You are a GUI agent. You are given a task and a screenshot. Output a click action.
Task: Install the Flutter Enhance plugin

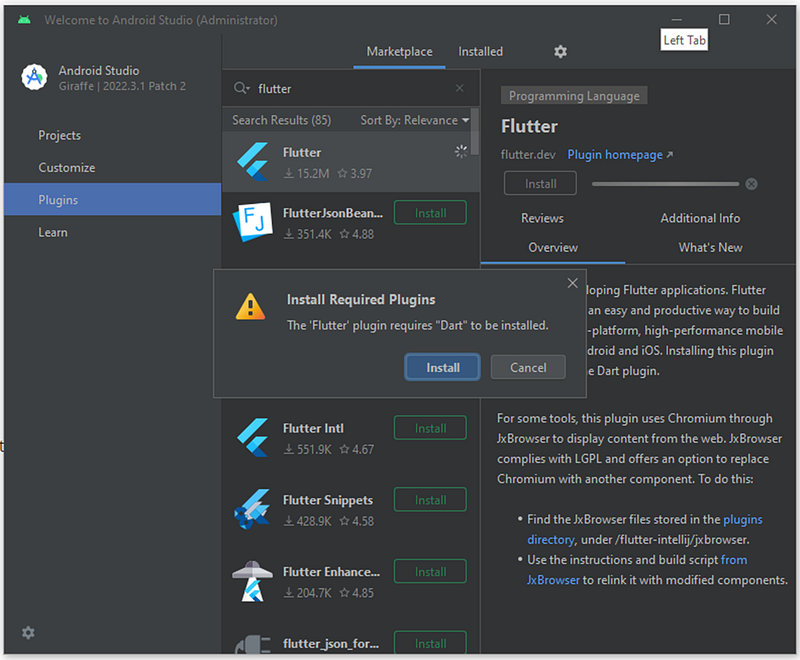(x=430, y=572)
